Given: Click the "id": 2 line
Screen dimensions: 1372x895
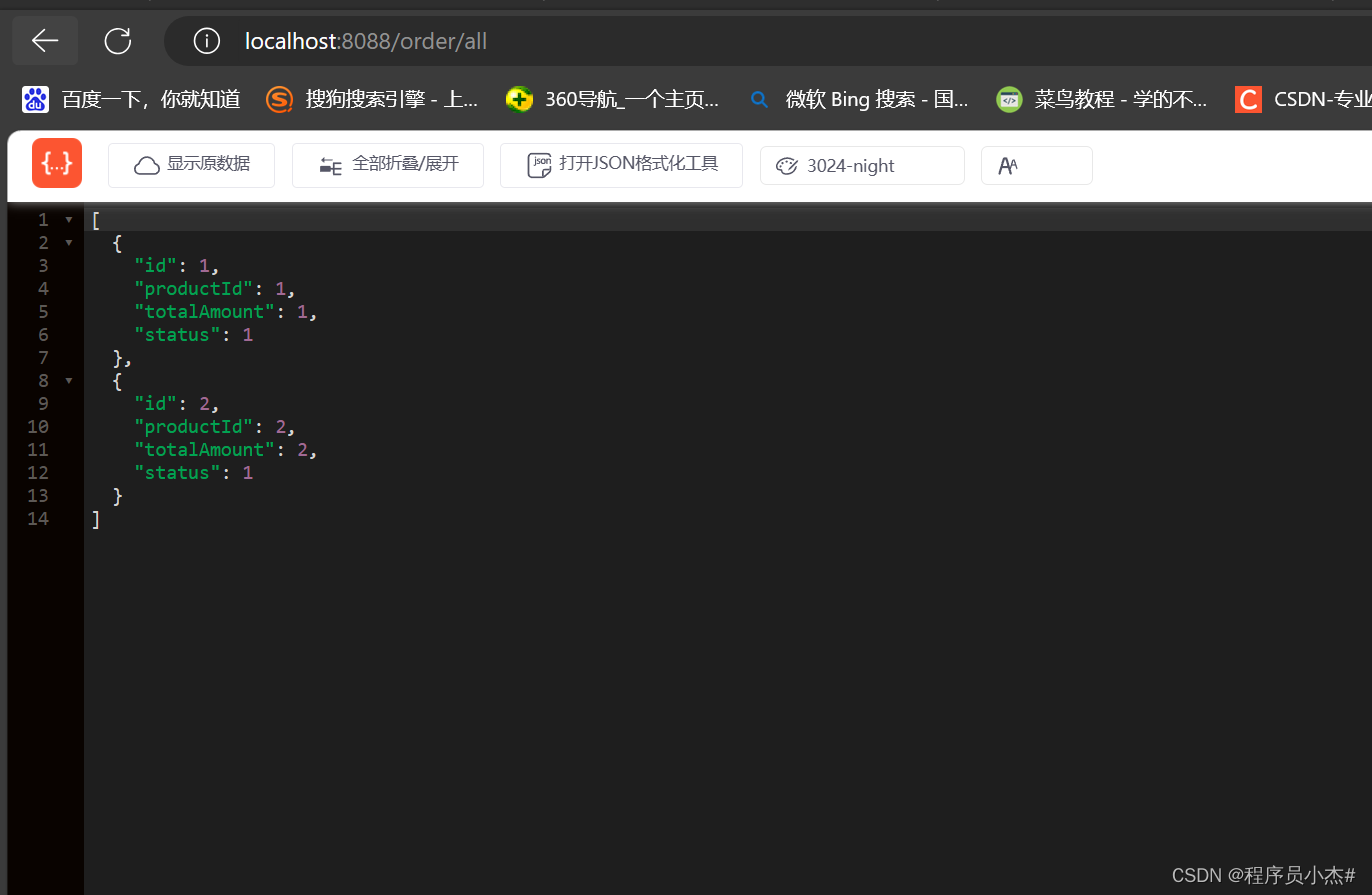Looking at the screenshot, I should click(x=177, y=404).
